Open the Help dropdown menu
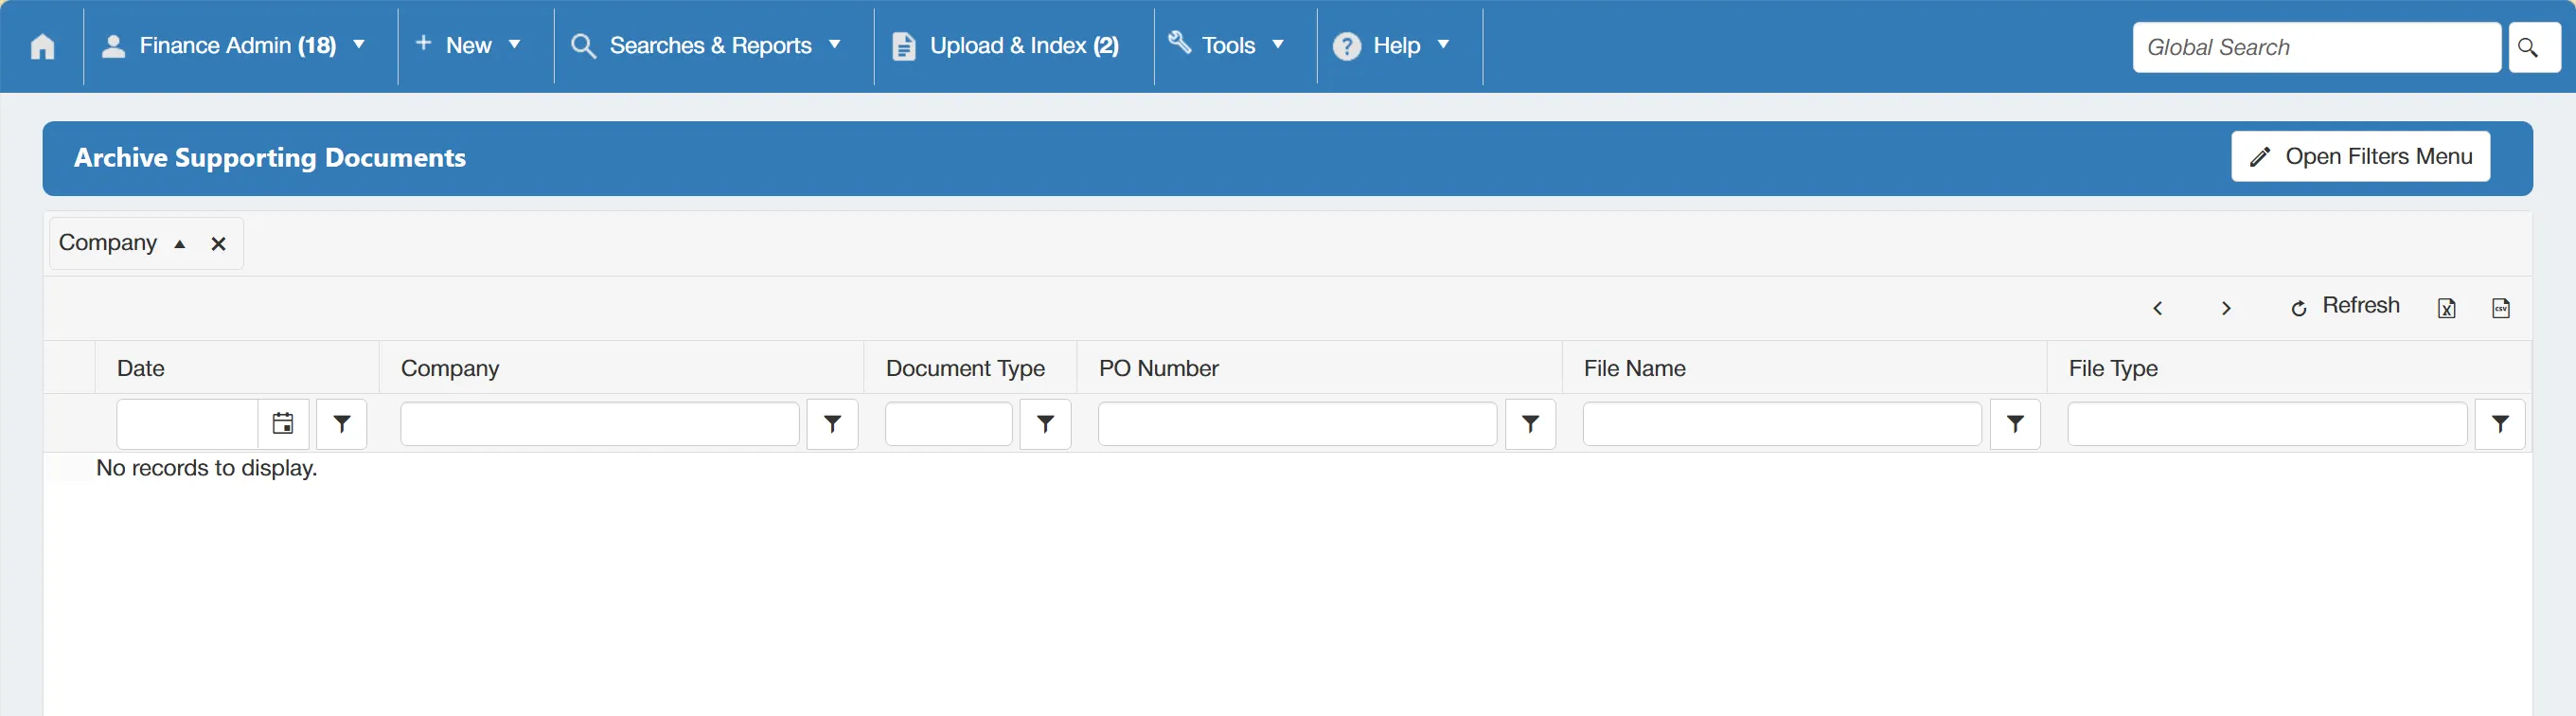2576x716 pixels. coord(1391,46)
